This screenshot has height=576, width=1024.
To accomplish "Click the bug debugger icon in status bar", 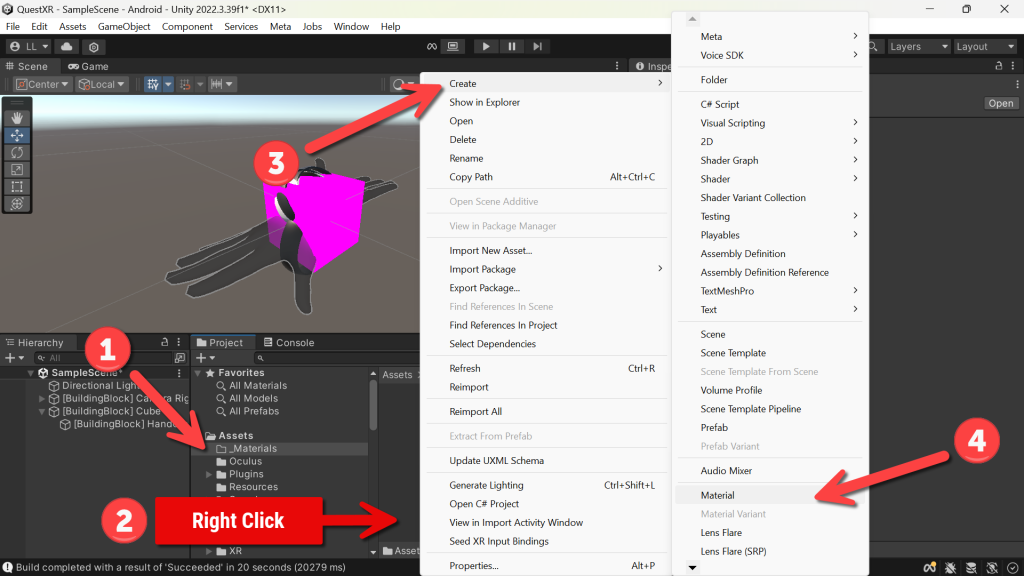I will coord(951,568).
